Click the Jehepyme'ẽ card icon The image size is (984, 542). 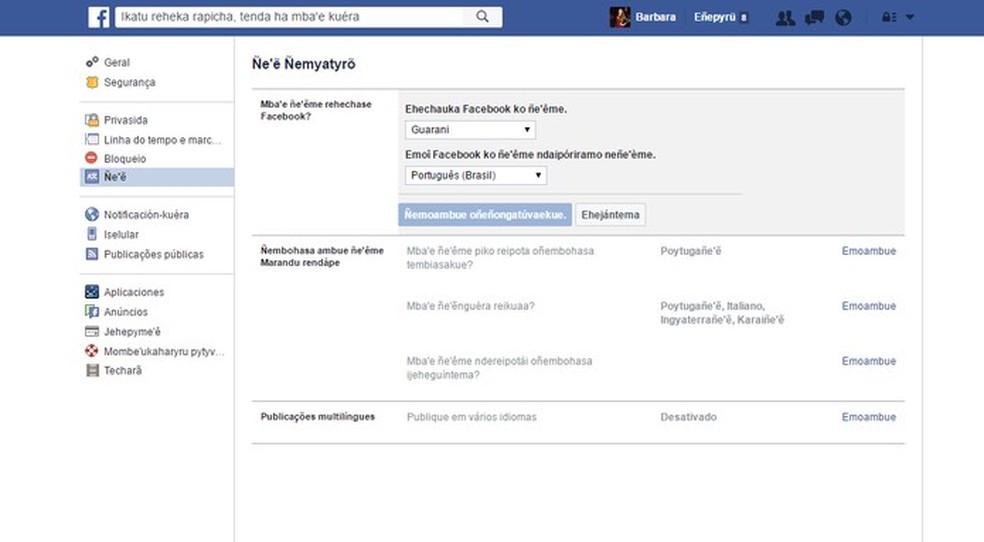point(92,331)
